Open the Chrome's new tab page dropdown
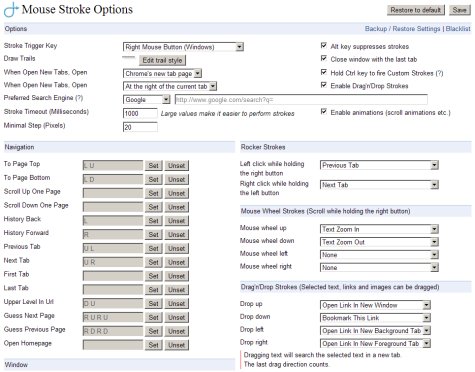This screenshot has width=475, height=372. point(162,73)
